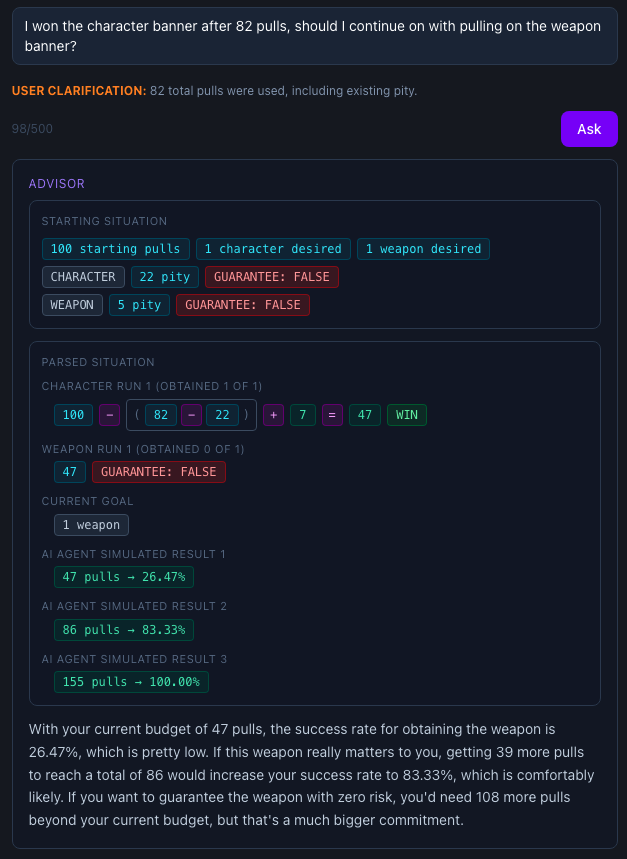Click the GUARANTEE: FALSE chip in CHARACTER row
Image resolution: width=627 pixels, height=859 pixels.
pos(272,277)
